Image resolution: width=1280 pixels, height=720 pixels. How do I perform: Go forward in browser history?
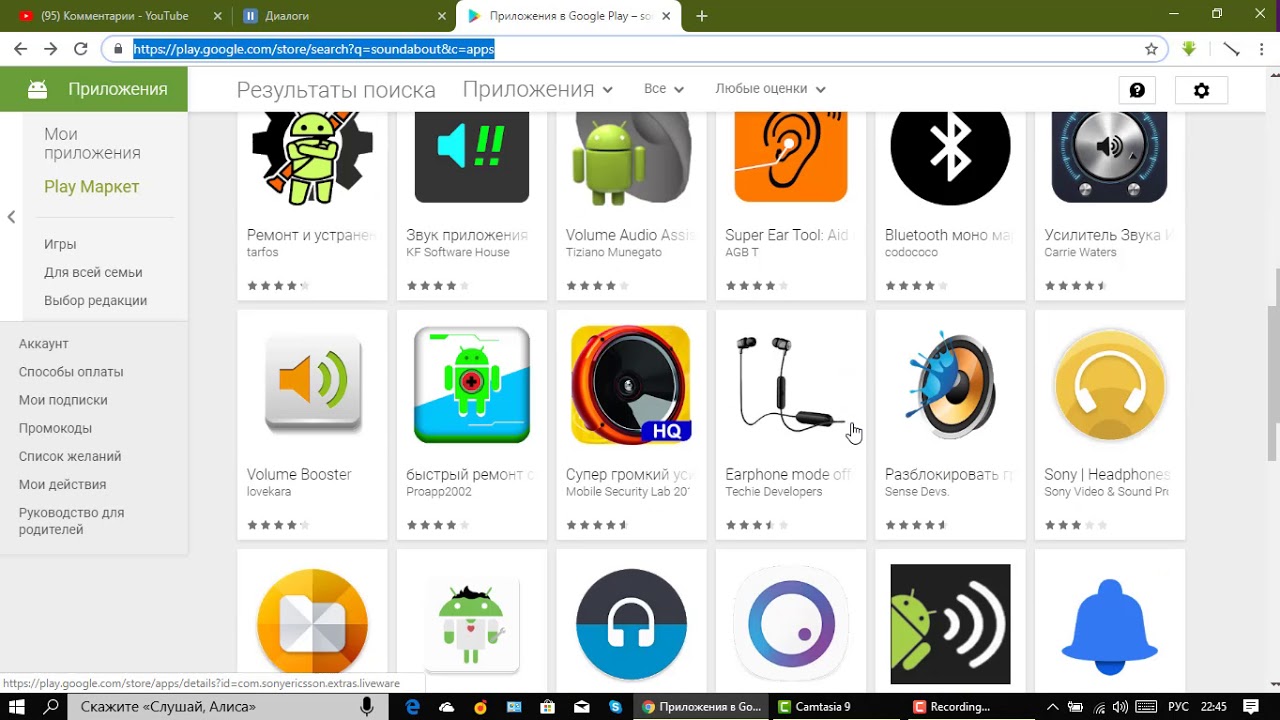click(50, 49)
